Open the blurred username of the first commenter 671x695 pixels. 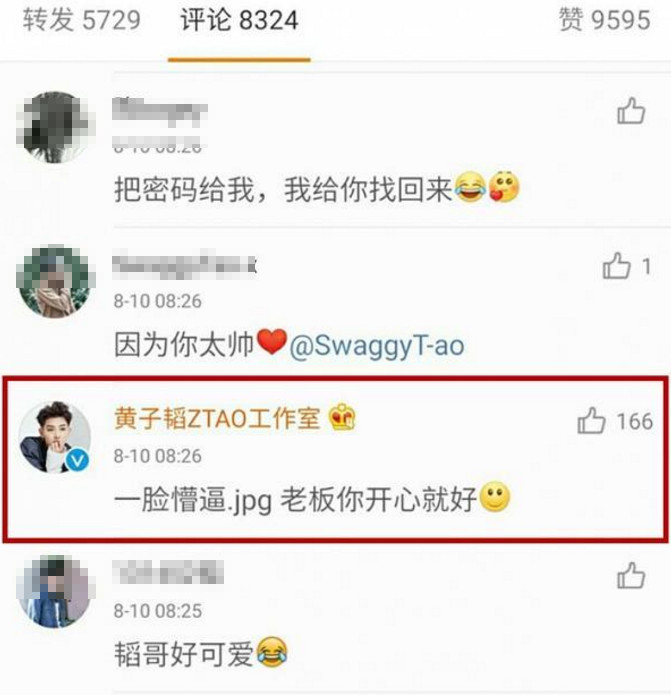(x=160, y=110)
